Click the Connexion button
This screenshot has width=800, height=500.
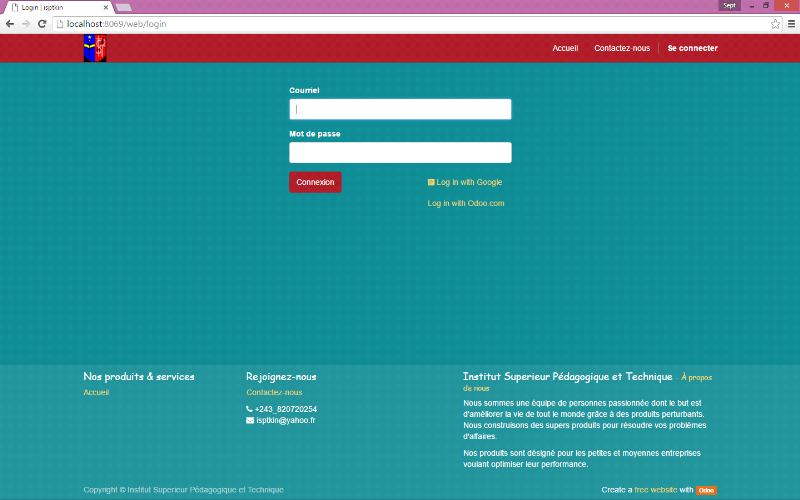tap(315, 182)
